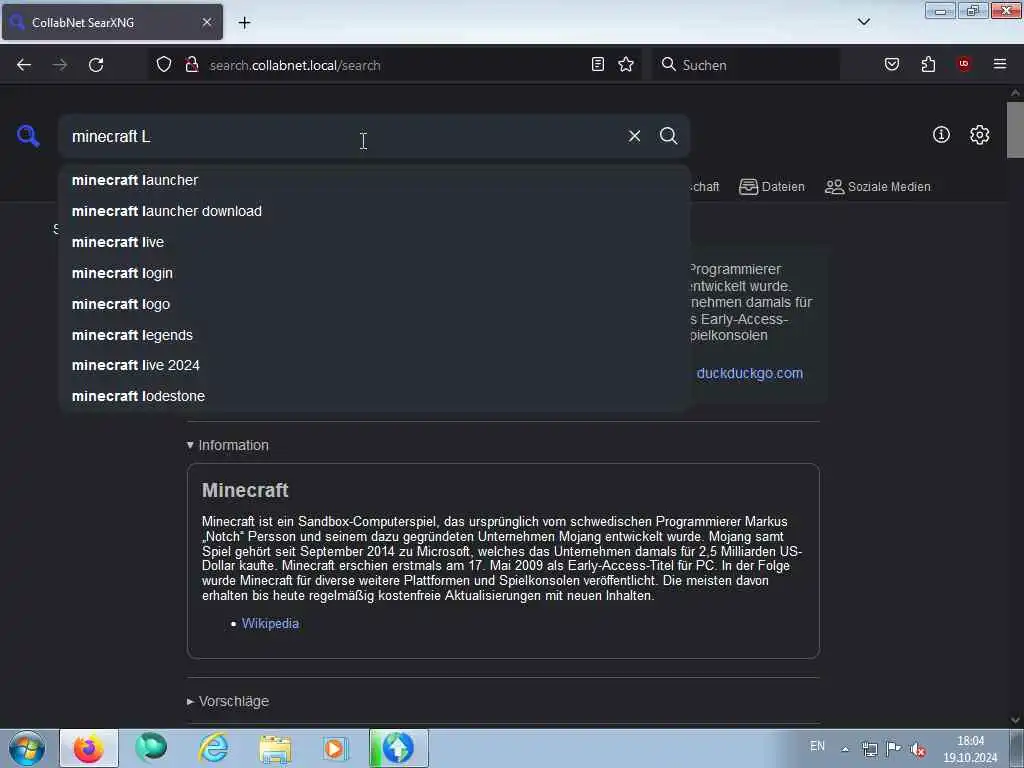This screenshot has width=1024, height=768.
Task: Open the duckduckgo.com link
Action: click(x=750, y=373)
